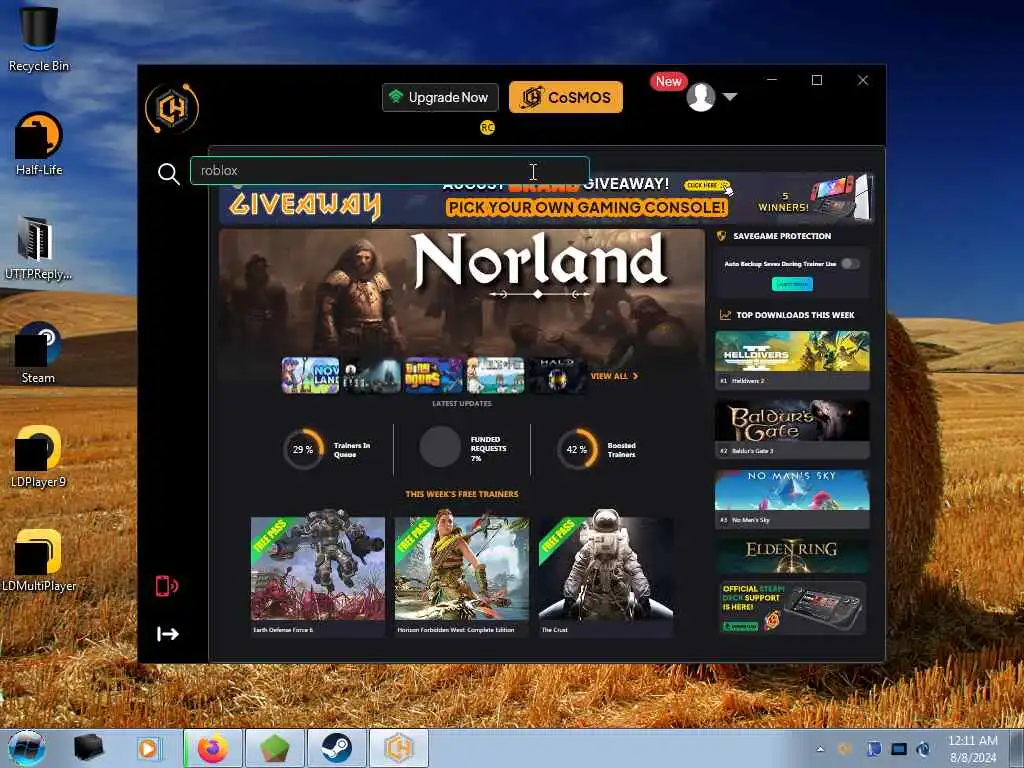
Task: Open the Half-Life desktop shortcut
Action: coord(39,143)
